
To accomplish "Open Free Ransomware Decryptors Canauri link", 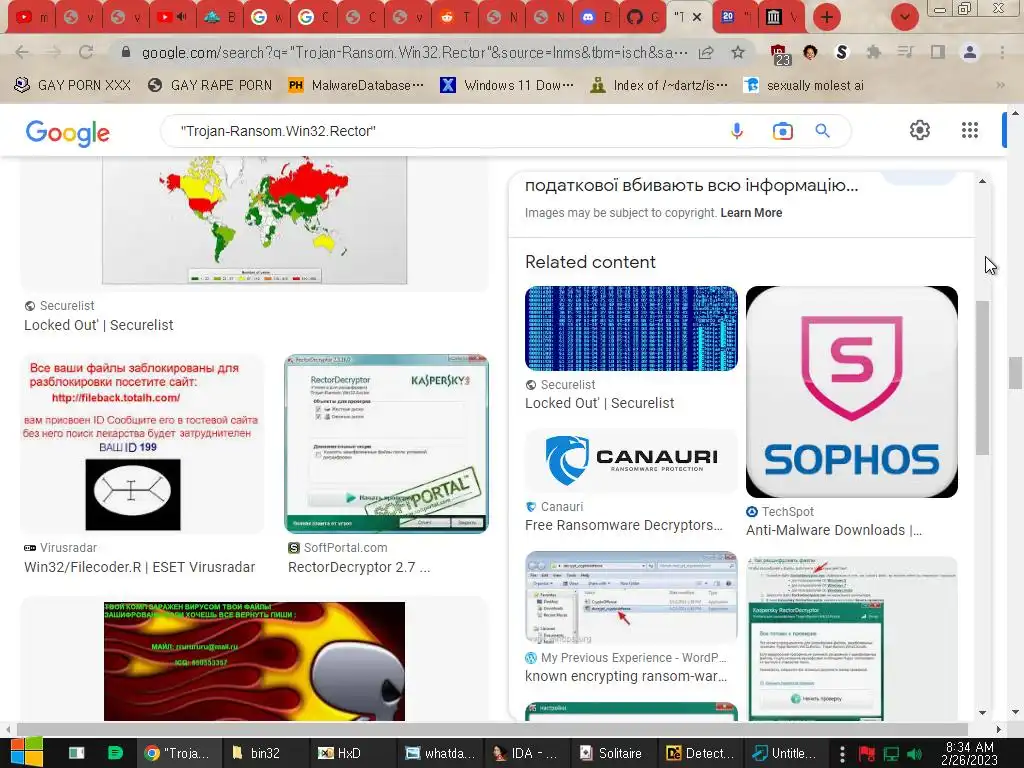I will coord(624,525).
